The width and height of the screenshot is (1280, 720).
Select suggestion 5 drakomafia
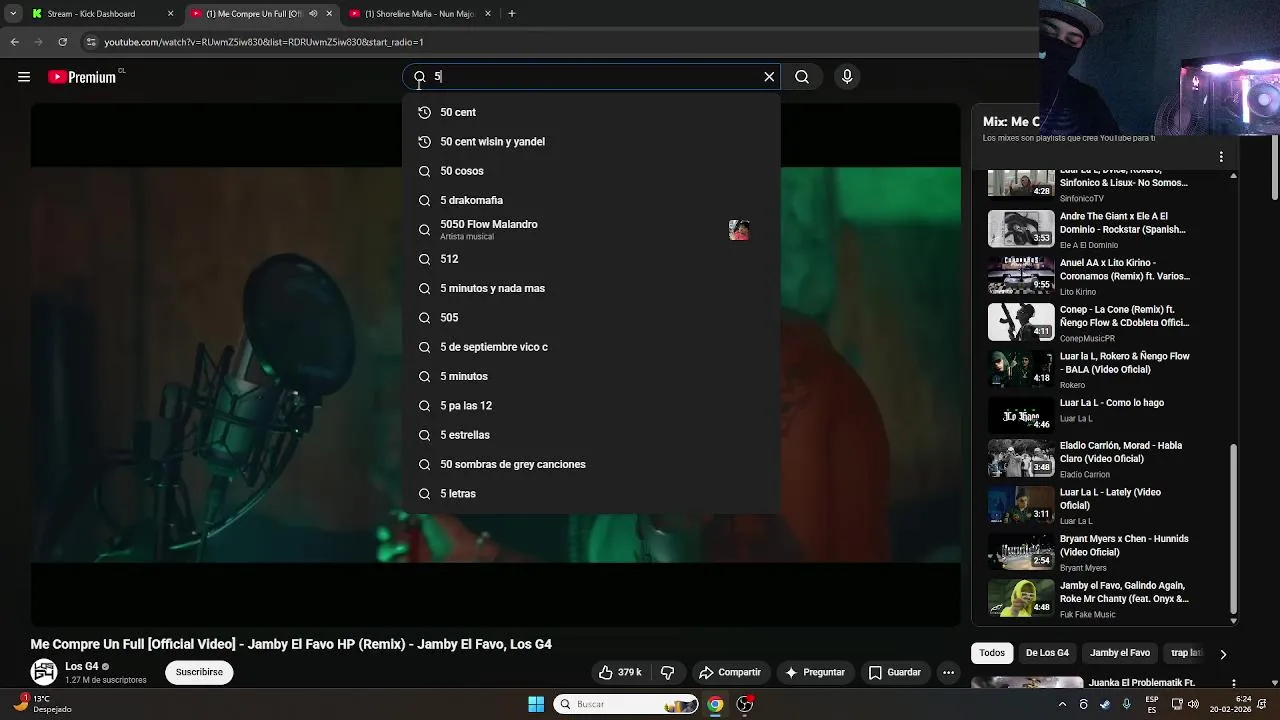591,200
